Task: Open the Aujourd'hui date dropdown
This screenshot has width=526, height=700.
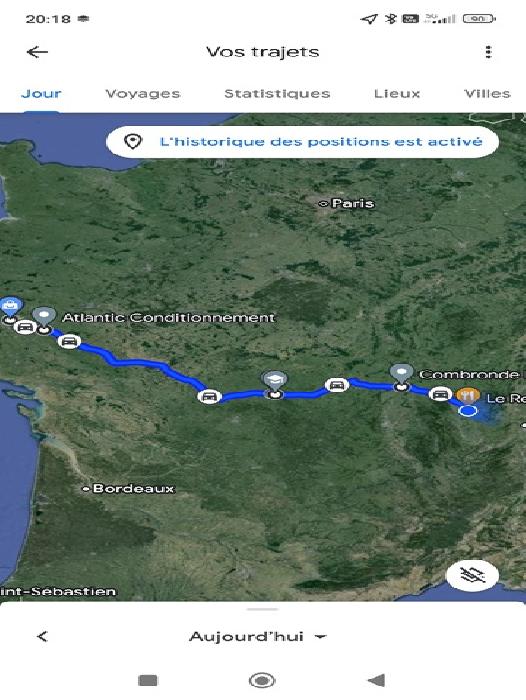Action: (x=258, y=637)
